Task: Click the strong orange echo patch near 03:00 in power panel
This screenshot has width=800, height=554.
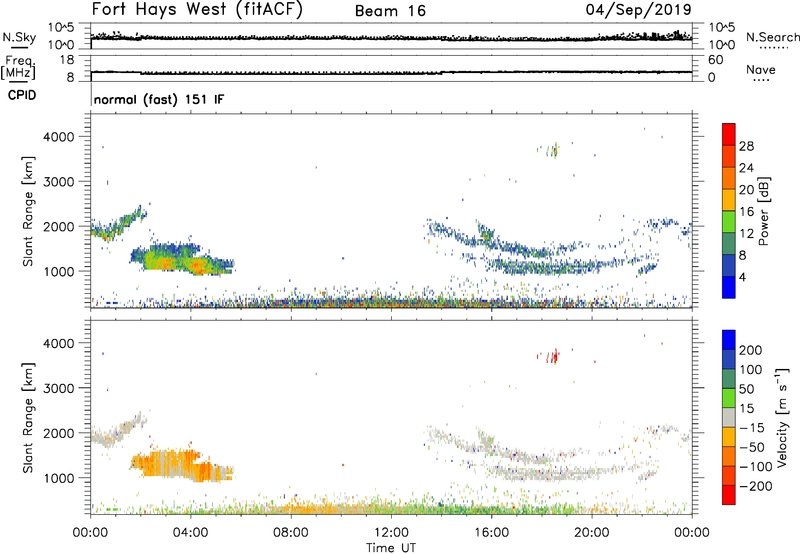Action: coord(163,262)
